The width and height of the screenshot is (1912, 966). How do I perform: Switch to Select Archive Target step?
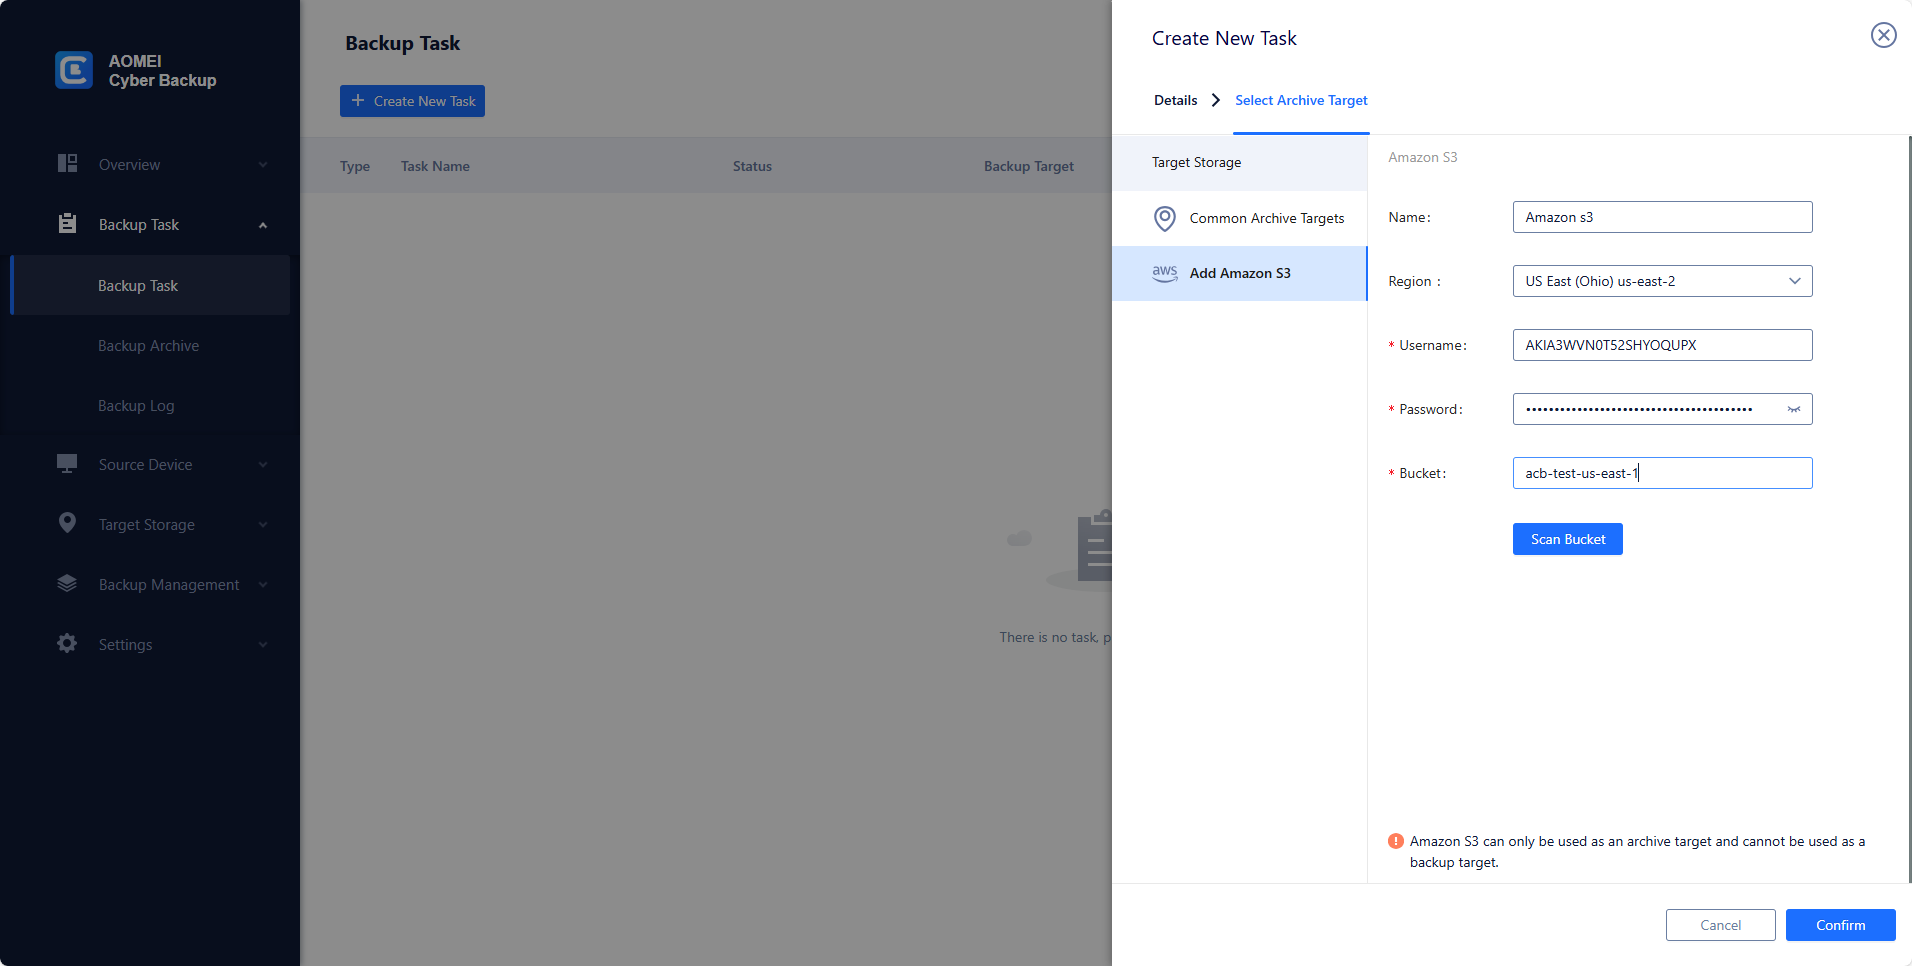coord(1301,100)
